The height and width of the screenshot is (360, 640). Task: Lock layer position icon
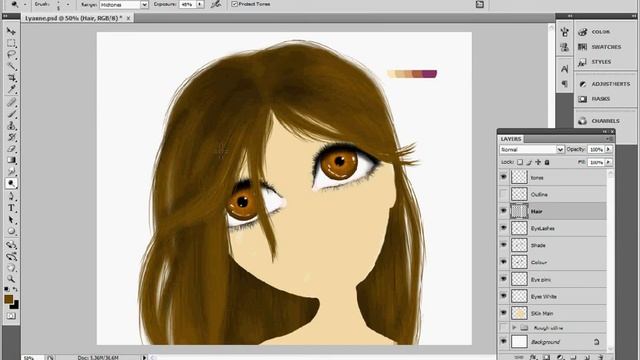click(x=538, y=162)
